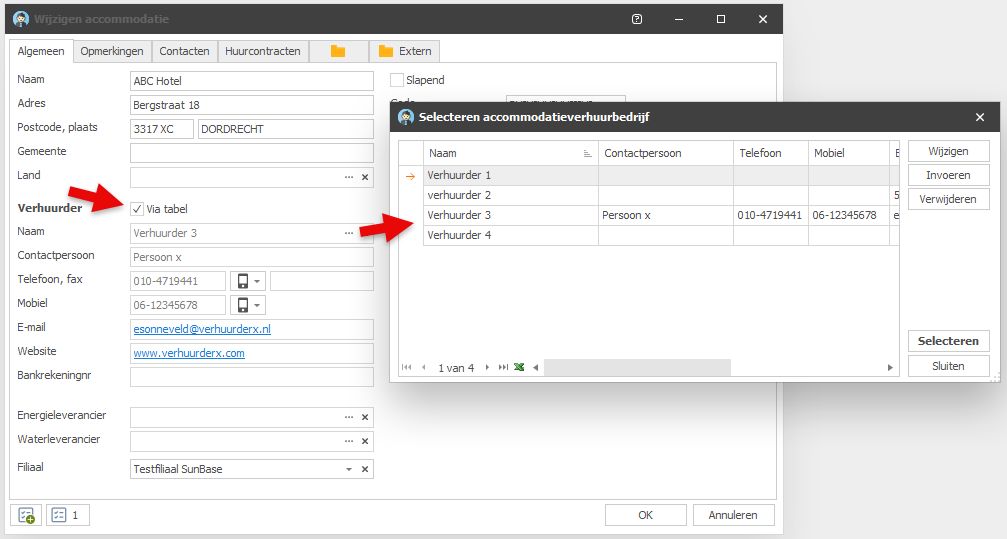The width and height of the screenshot is (1007, 539).
Task: Click the postcode field 3317 XC
Action: 161,129
